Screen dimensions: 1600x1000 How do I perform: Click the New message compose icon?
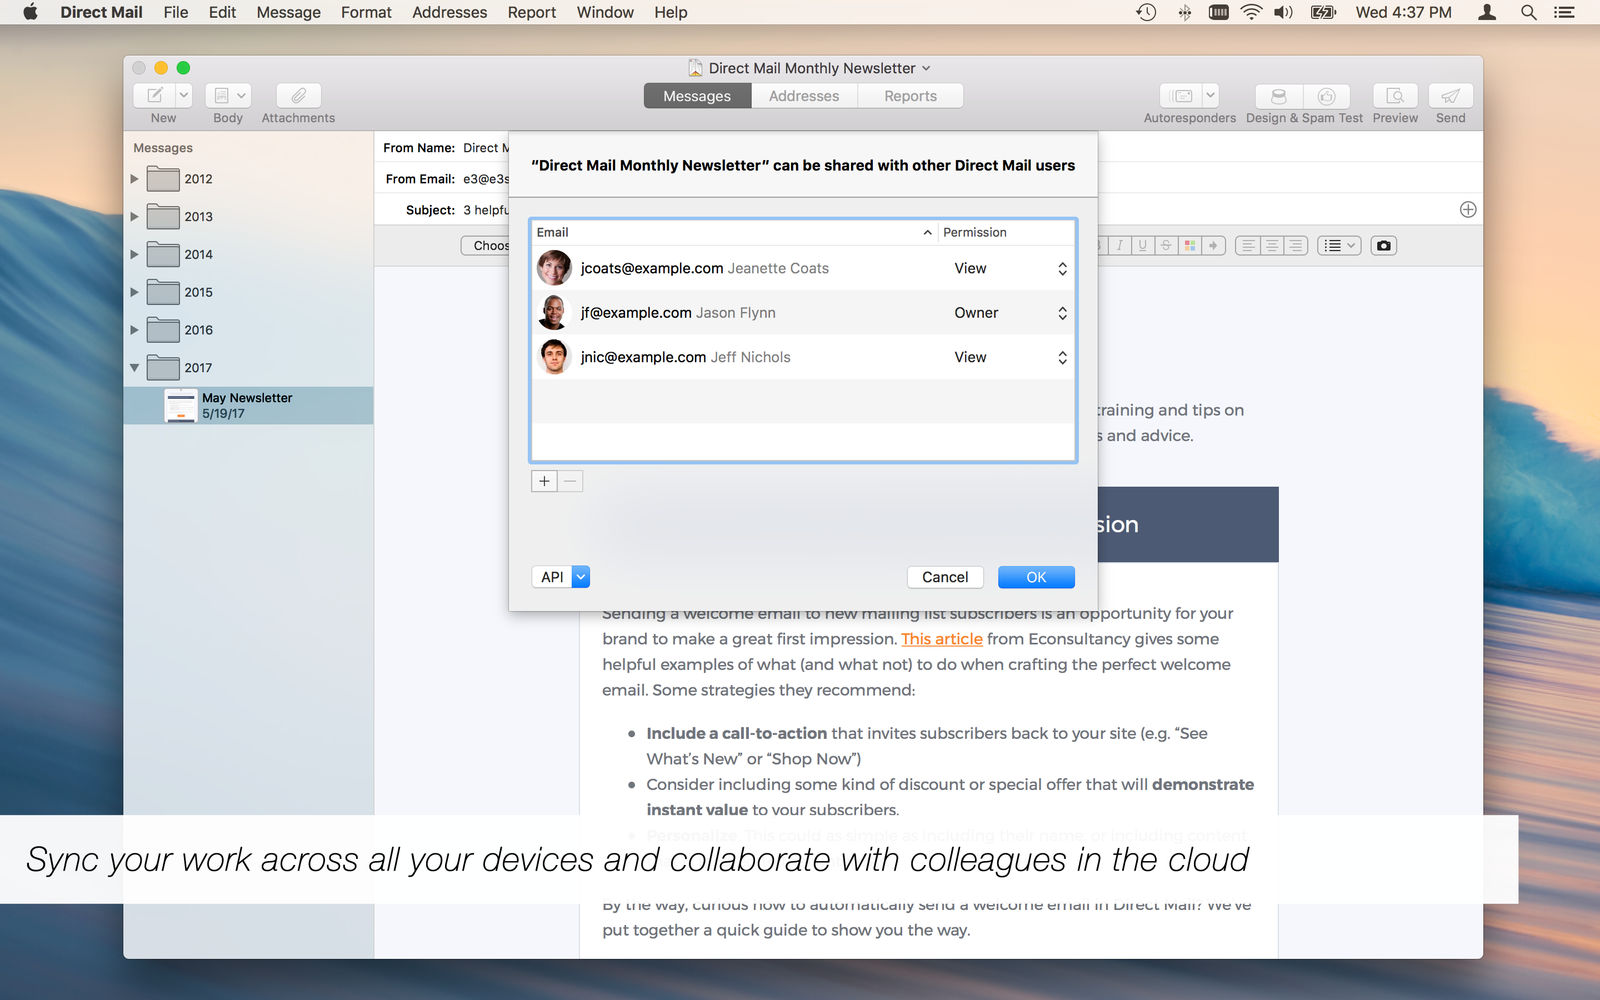coord(155,95)
